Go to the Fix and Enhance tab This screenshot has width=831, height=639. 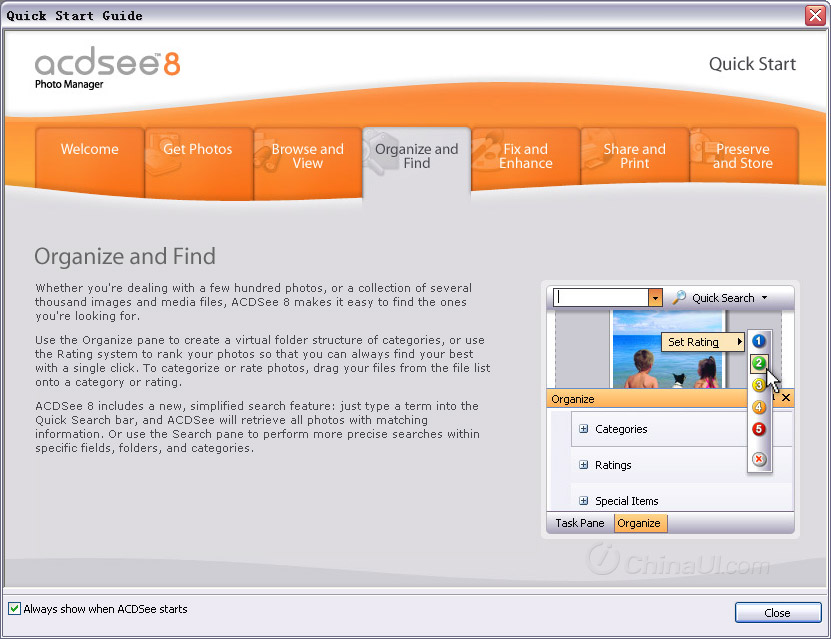[525, 157]
